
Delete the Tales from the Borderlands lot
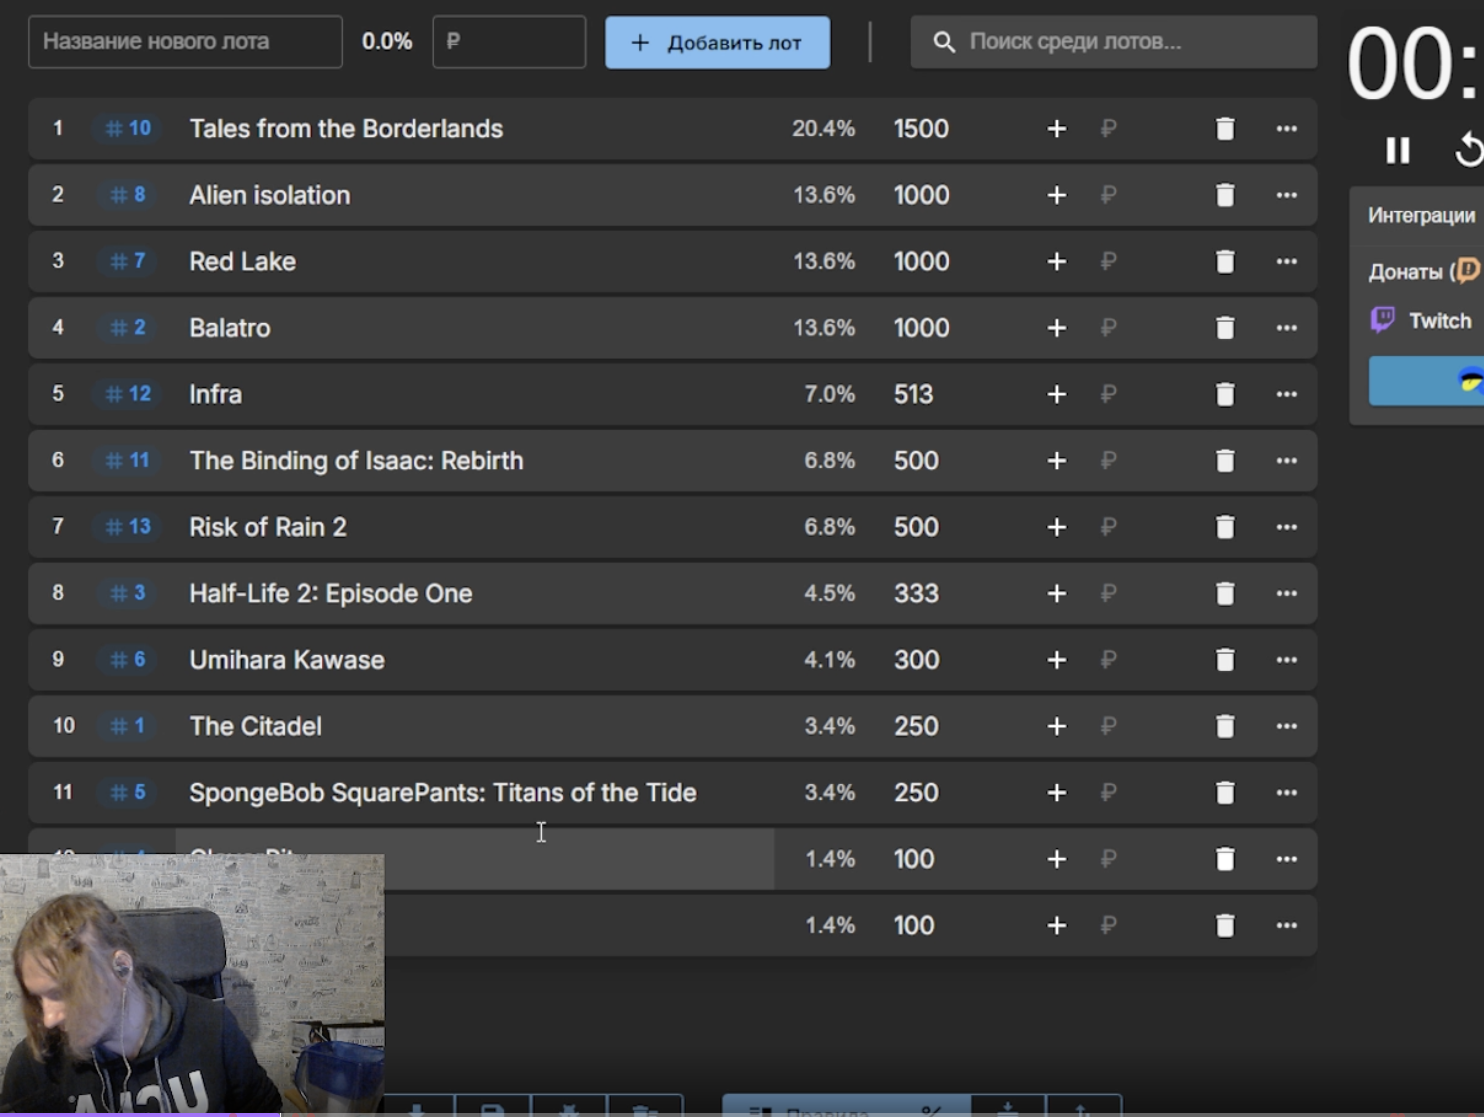pyautogui.click(x=1225, y=129)
